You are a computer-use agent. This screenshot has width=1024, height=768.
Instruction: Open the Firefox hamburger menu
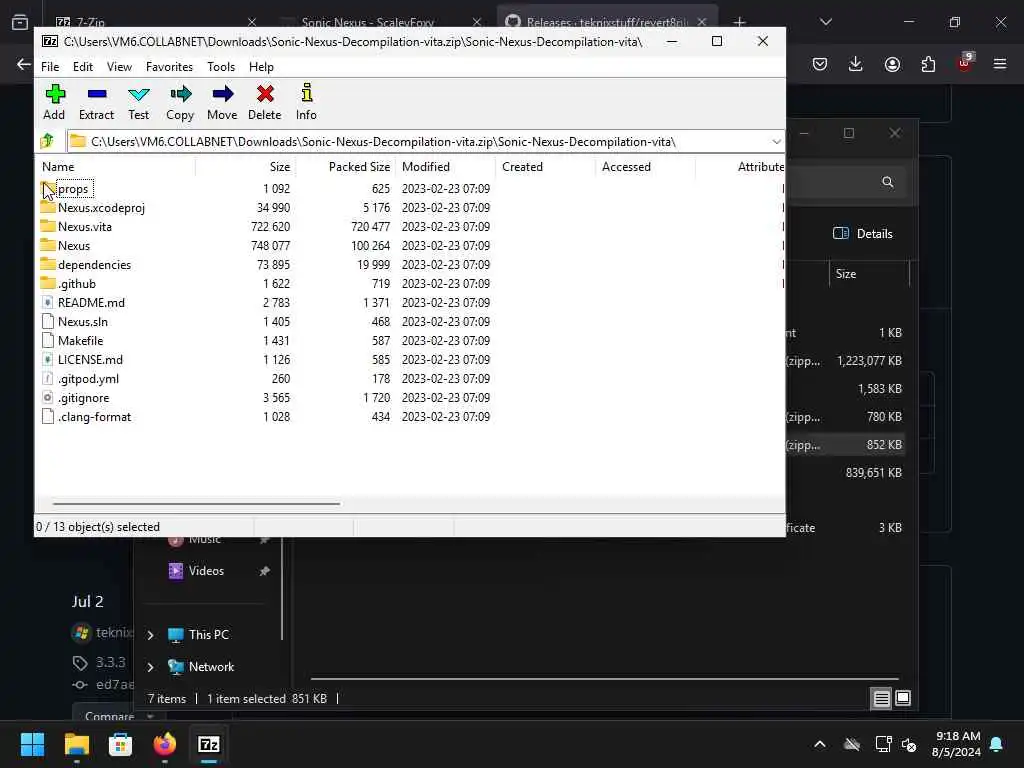pos(1000,64)
